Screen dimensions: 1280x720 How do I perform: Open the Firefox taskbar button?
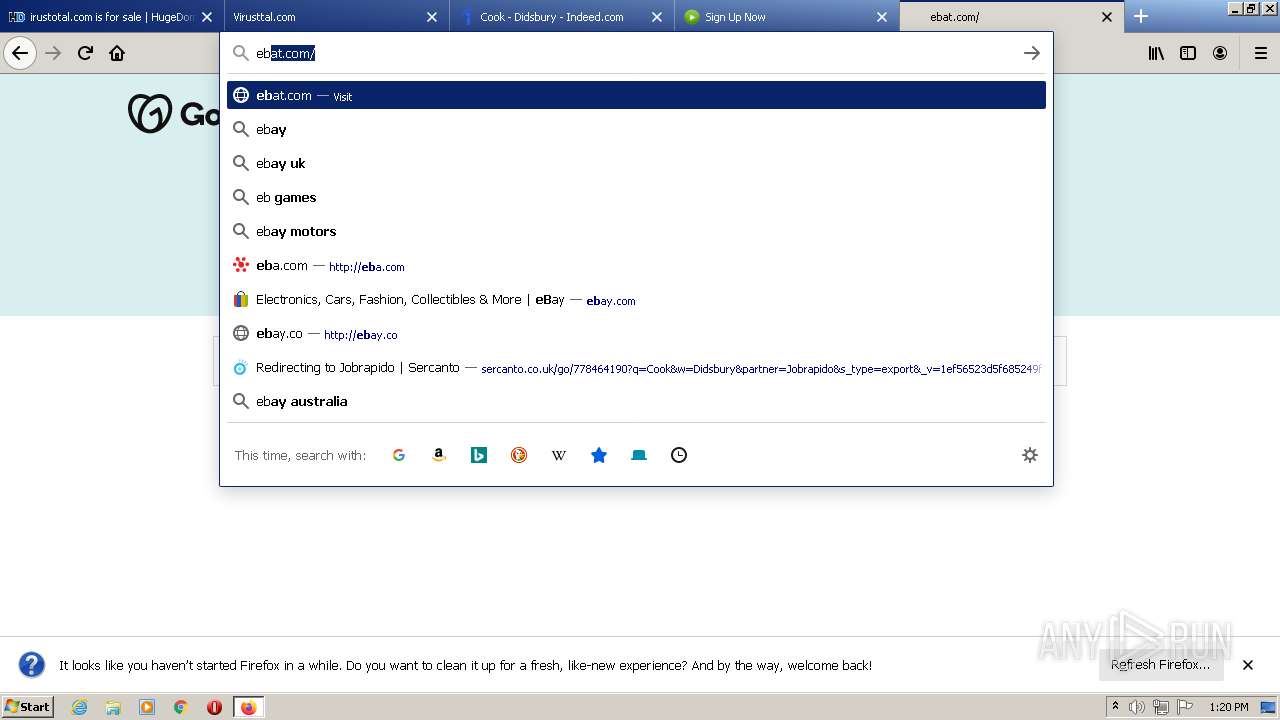(248, 707)
